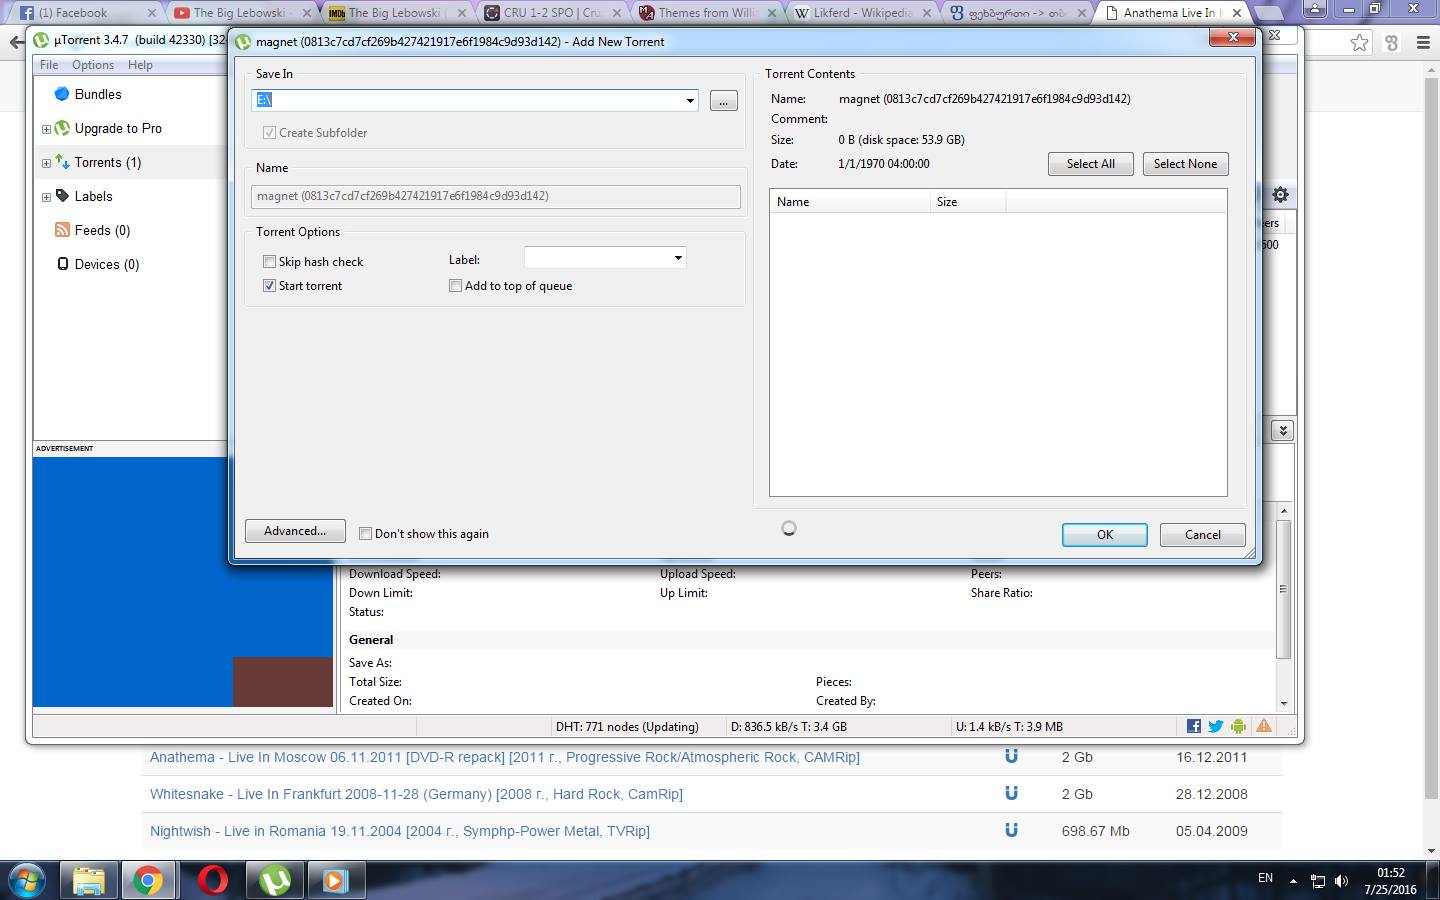
Task: Enable Add to top of queue
Action: pos(455,286)
